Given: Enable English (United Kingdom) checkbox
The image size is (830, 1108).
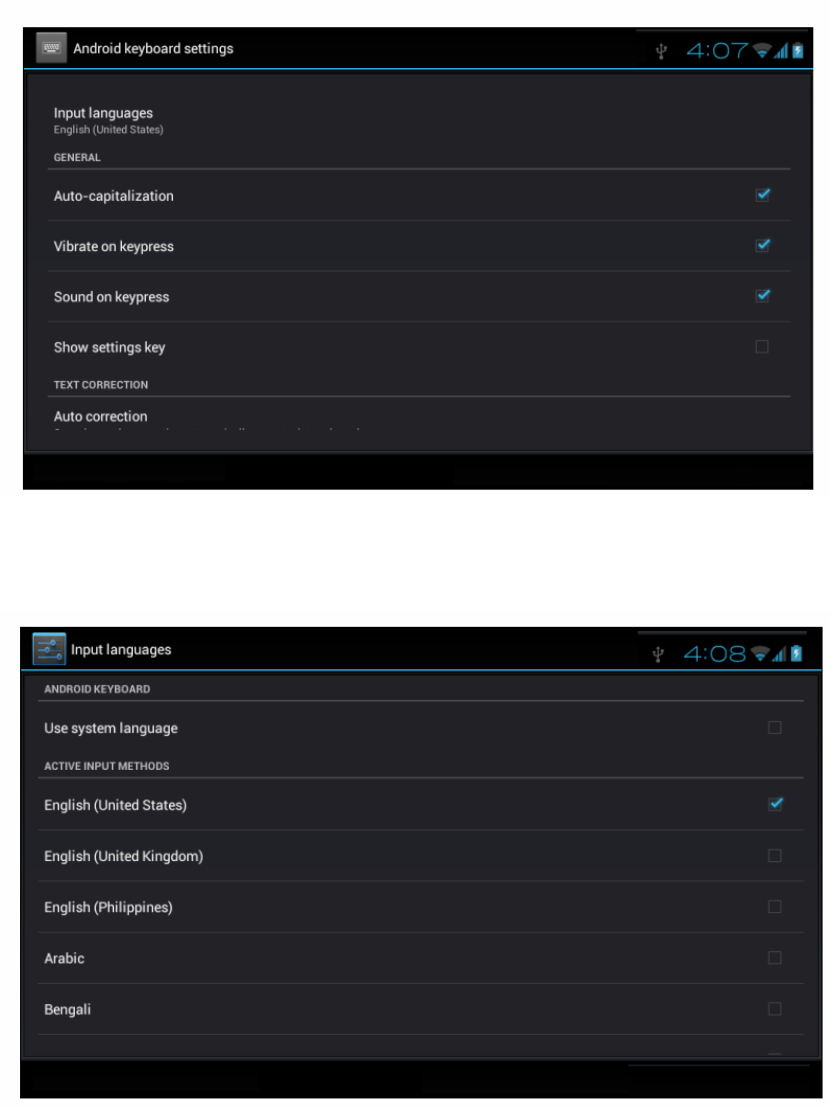Looking at the screenshot, I should (774, 856).
